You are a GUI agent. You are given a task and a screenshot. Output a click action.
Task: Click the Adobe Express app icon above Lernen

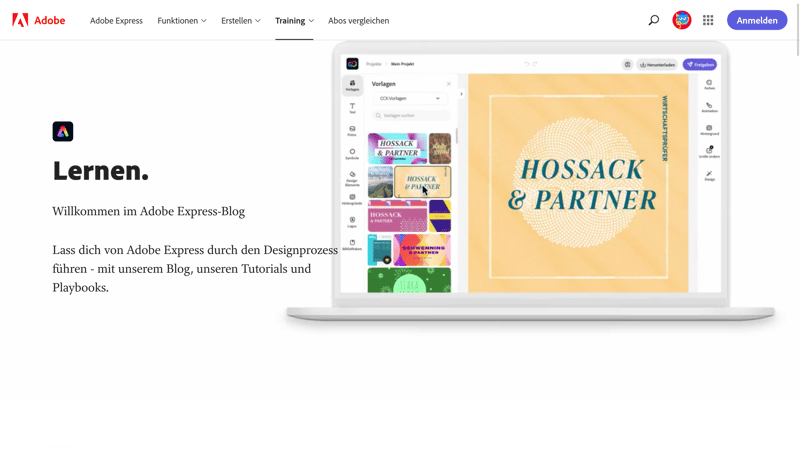pos(63,131)
